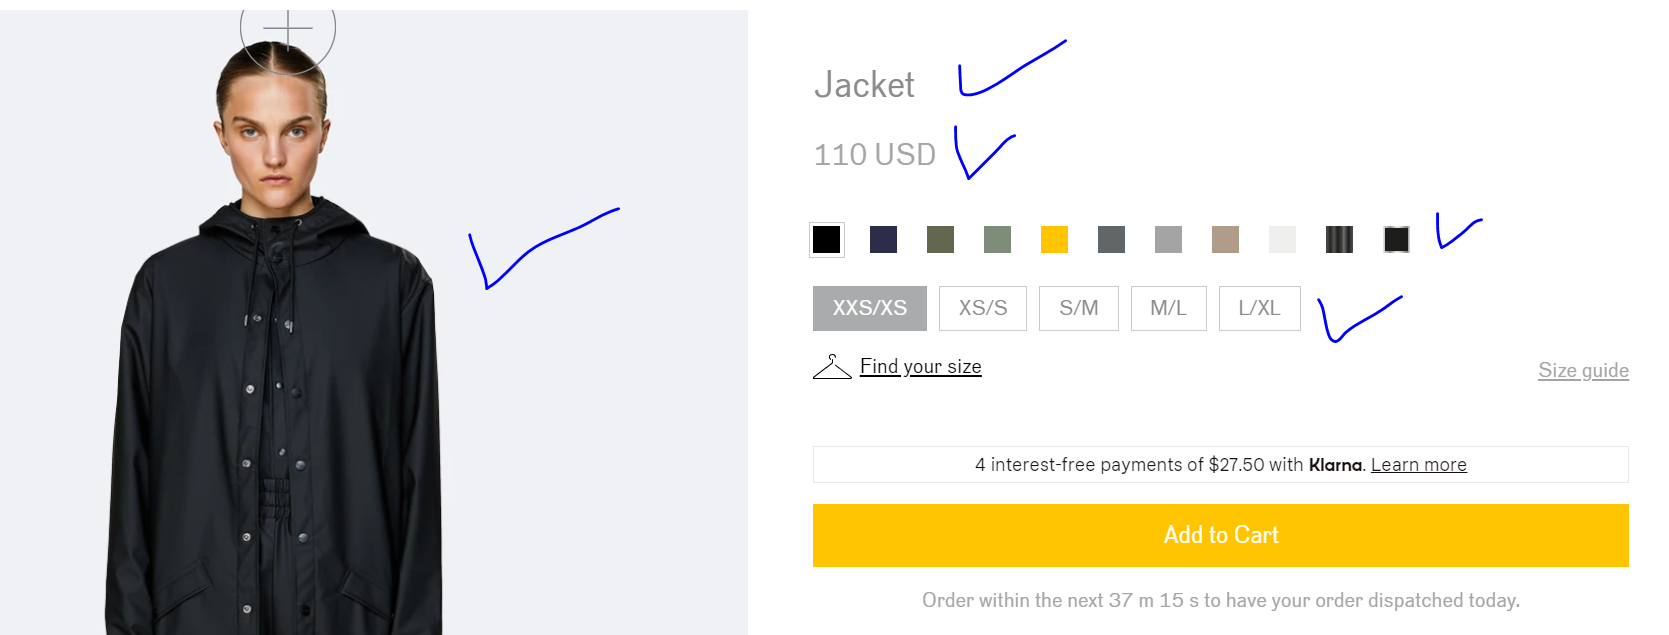Open the Find your size link

(921, 367)
